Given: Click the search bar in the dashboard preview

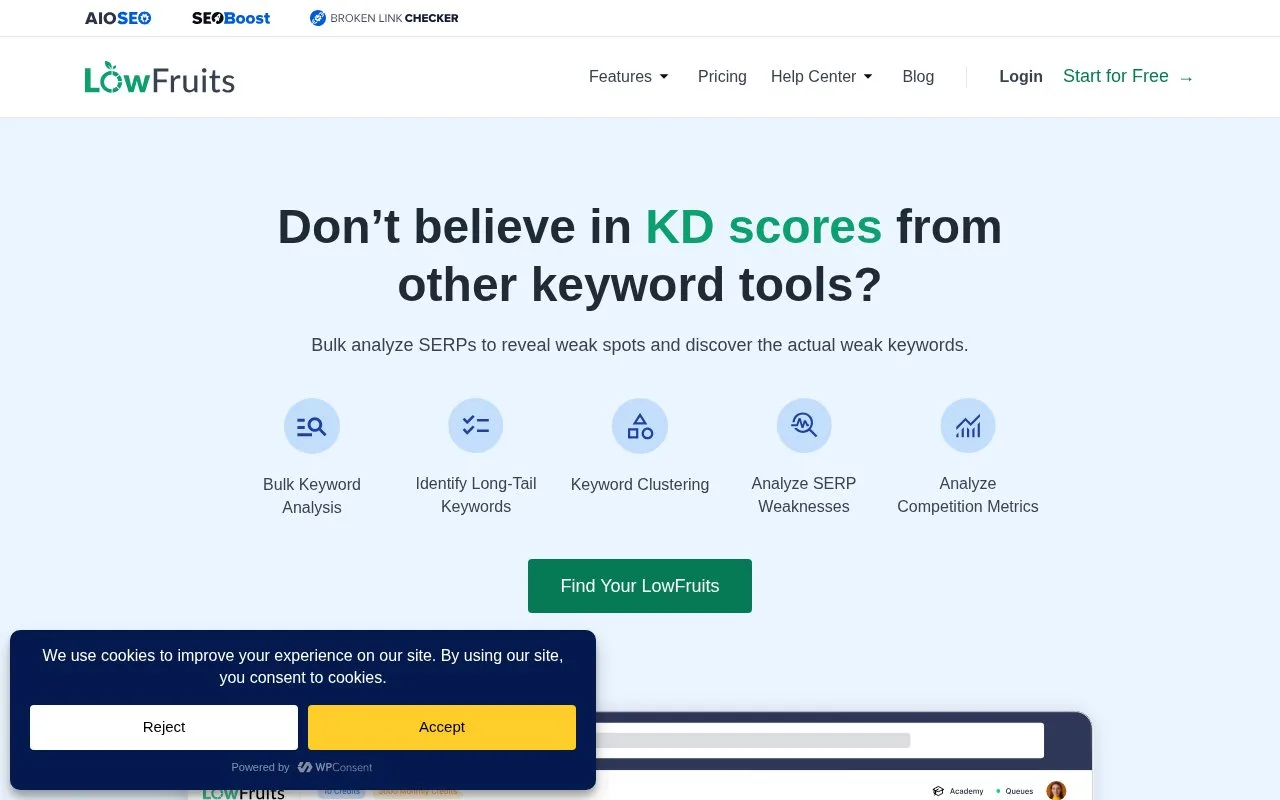Looking at the screenshot, I should pyautogui.click(x=818, y=741).
